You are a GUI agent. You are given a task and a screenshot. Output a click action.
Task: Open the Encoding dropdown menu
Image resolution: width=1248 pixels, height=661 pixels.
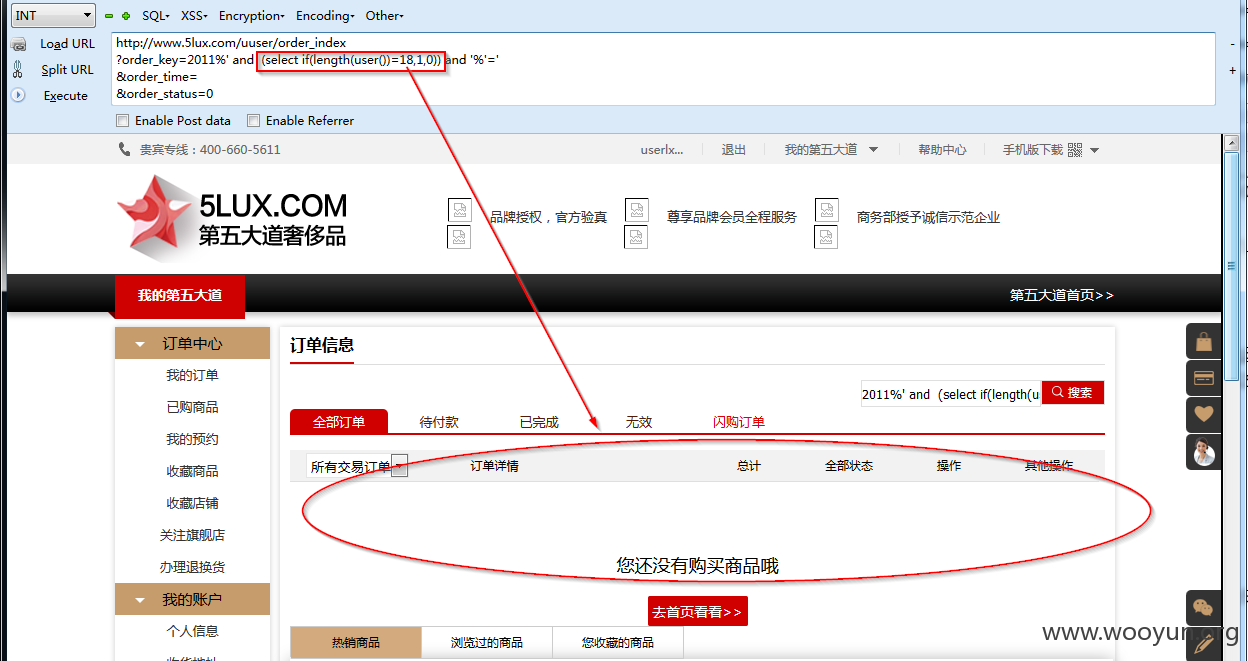tap(326, 16)
